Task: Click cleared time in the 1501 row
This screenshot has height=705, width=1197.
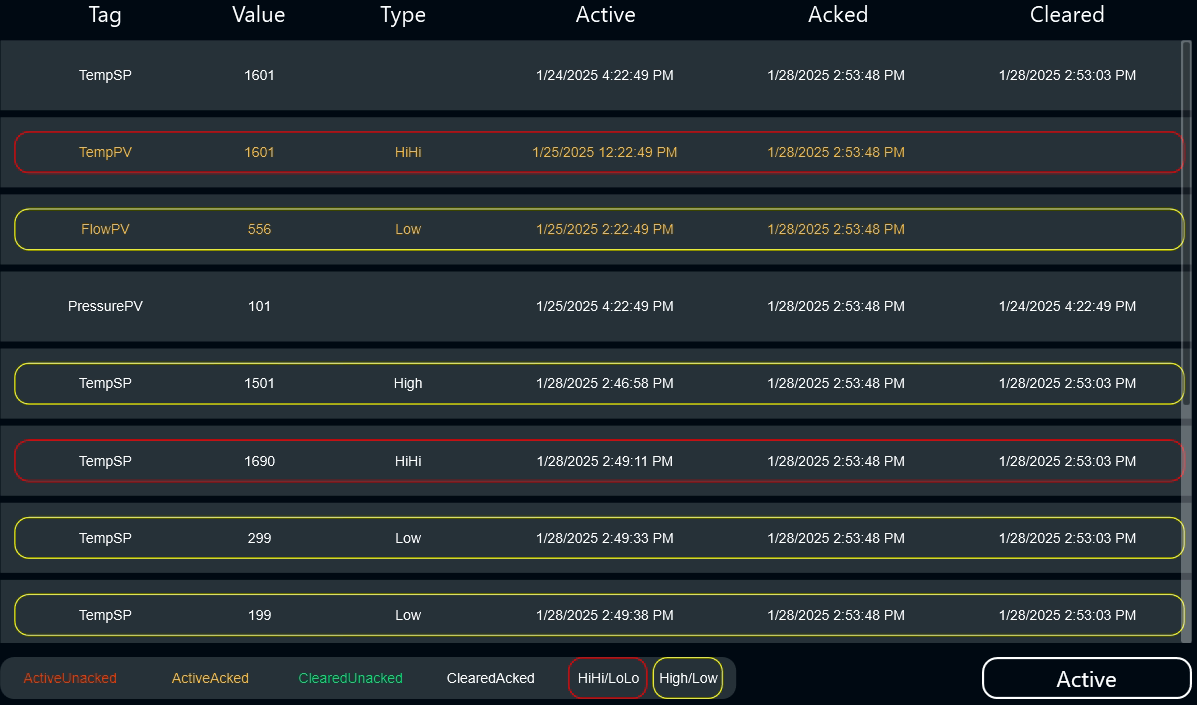Action: click(1067, 384)
